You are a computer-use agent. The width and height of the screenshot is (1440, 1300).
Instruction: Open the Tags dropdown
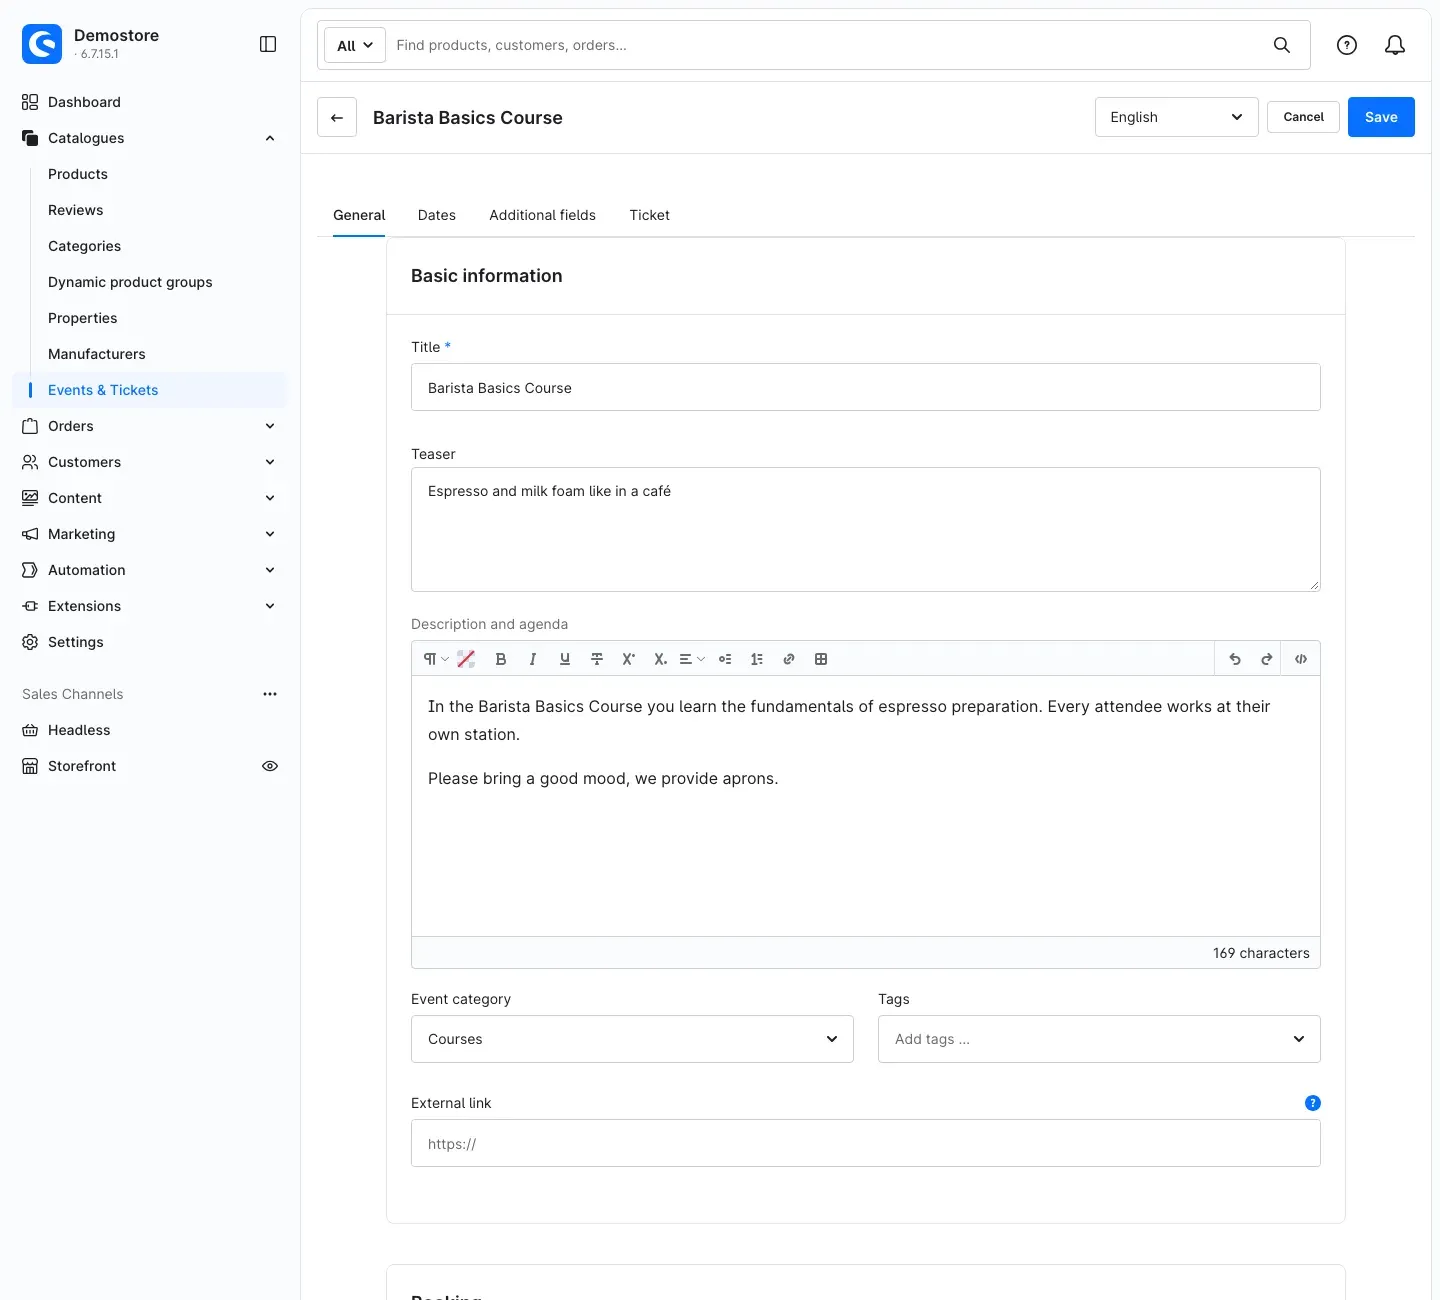[x=1099, y=1039]
